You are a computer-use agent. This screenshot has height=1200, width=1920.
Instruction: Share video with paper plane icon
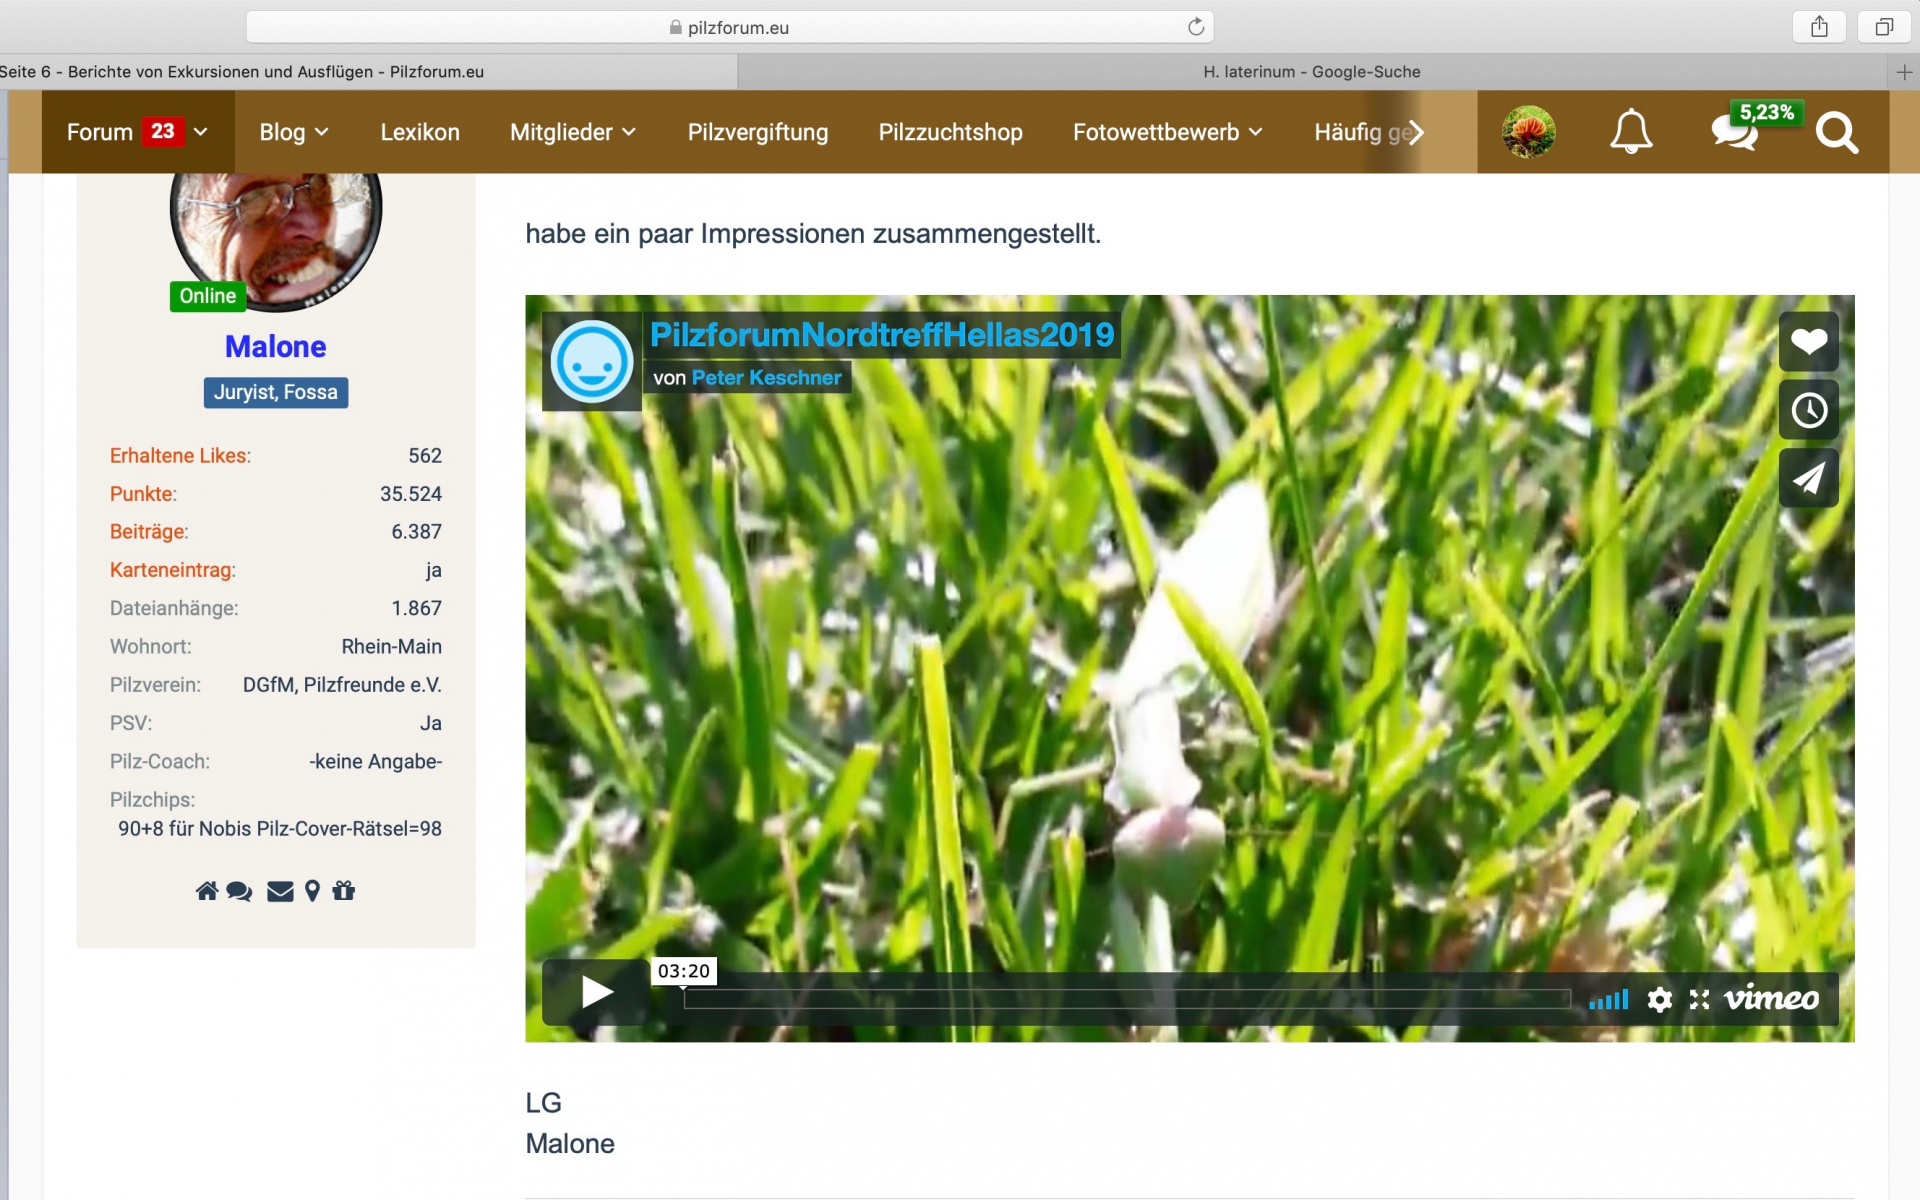pos(1808,478)
